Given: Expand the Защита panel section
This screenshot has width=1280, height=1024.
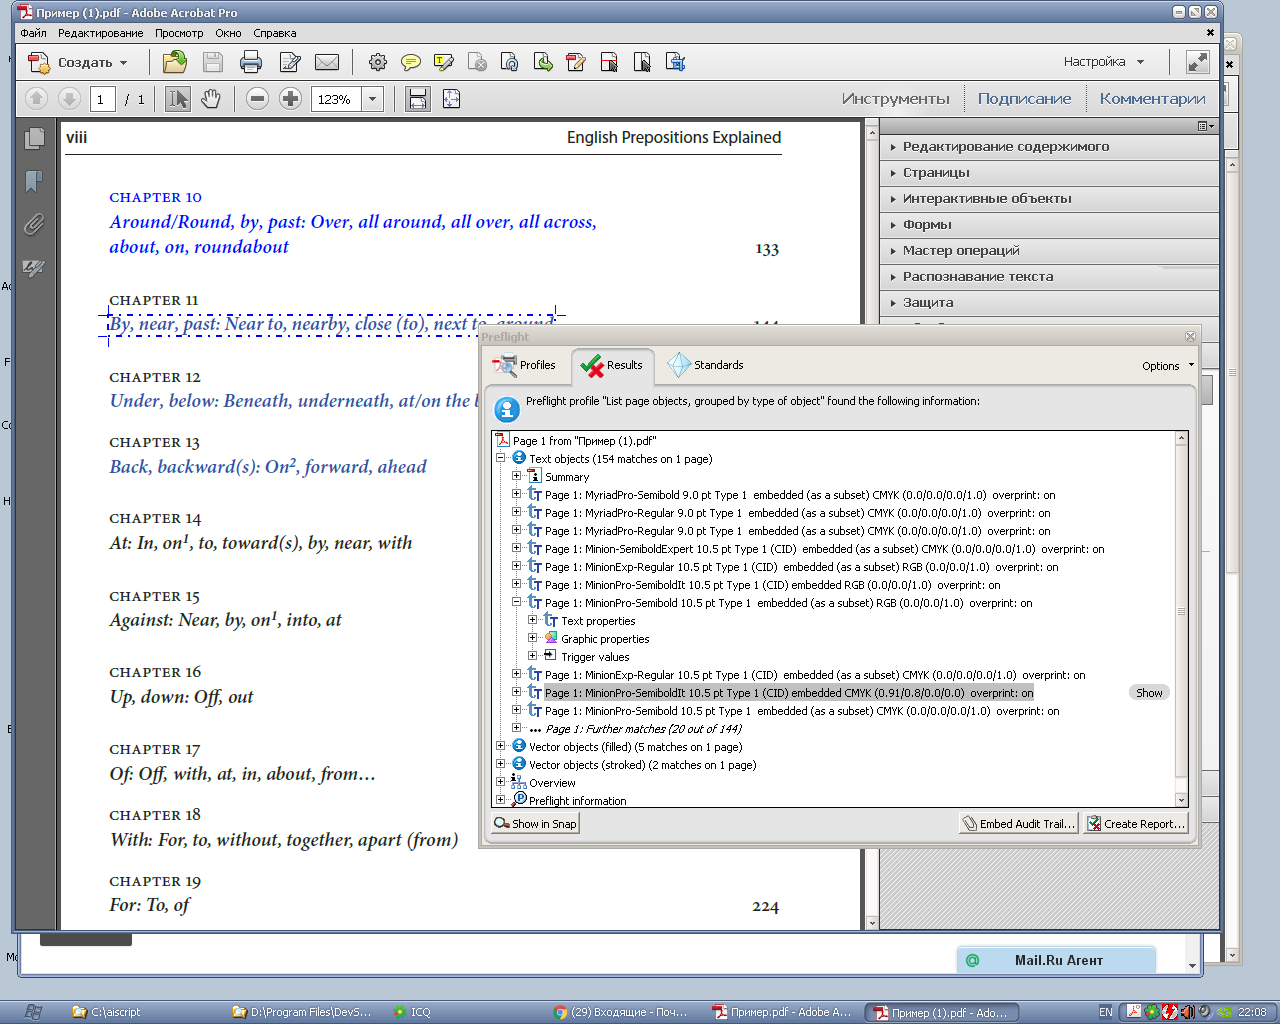Looking at the screenshot, I should (1049, 303).
